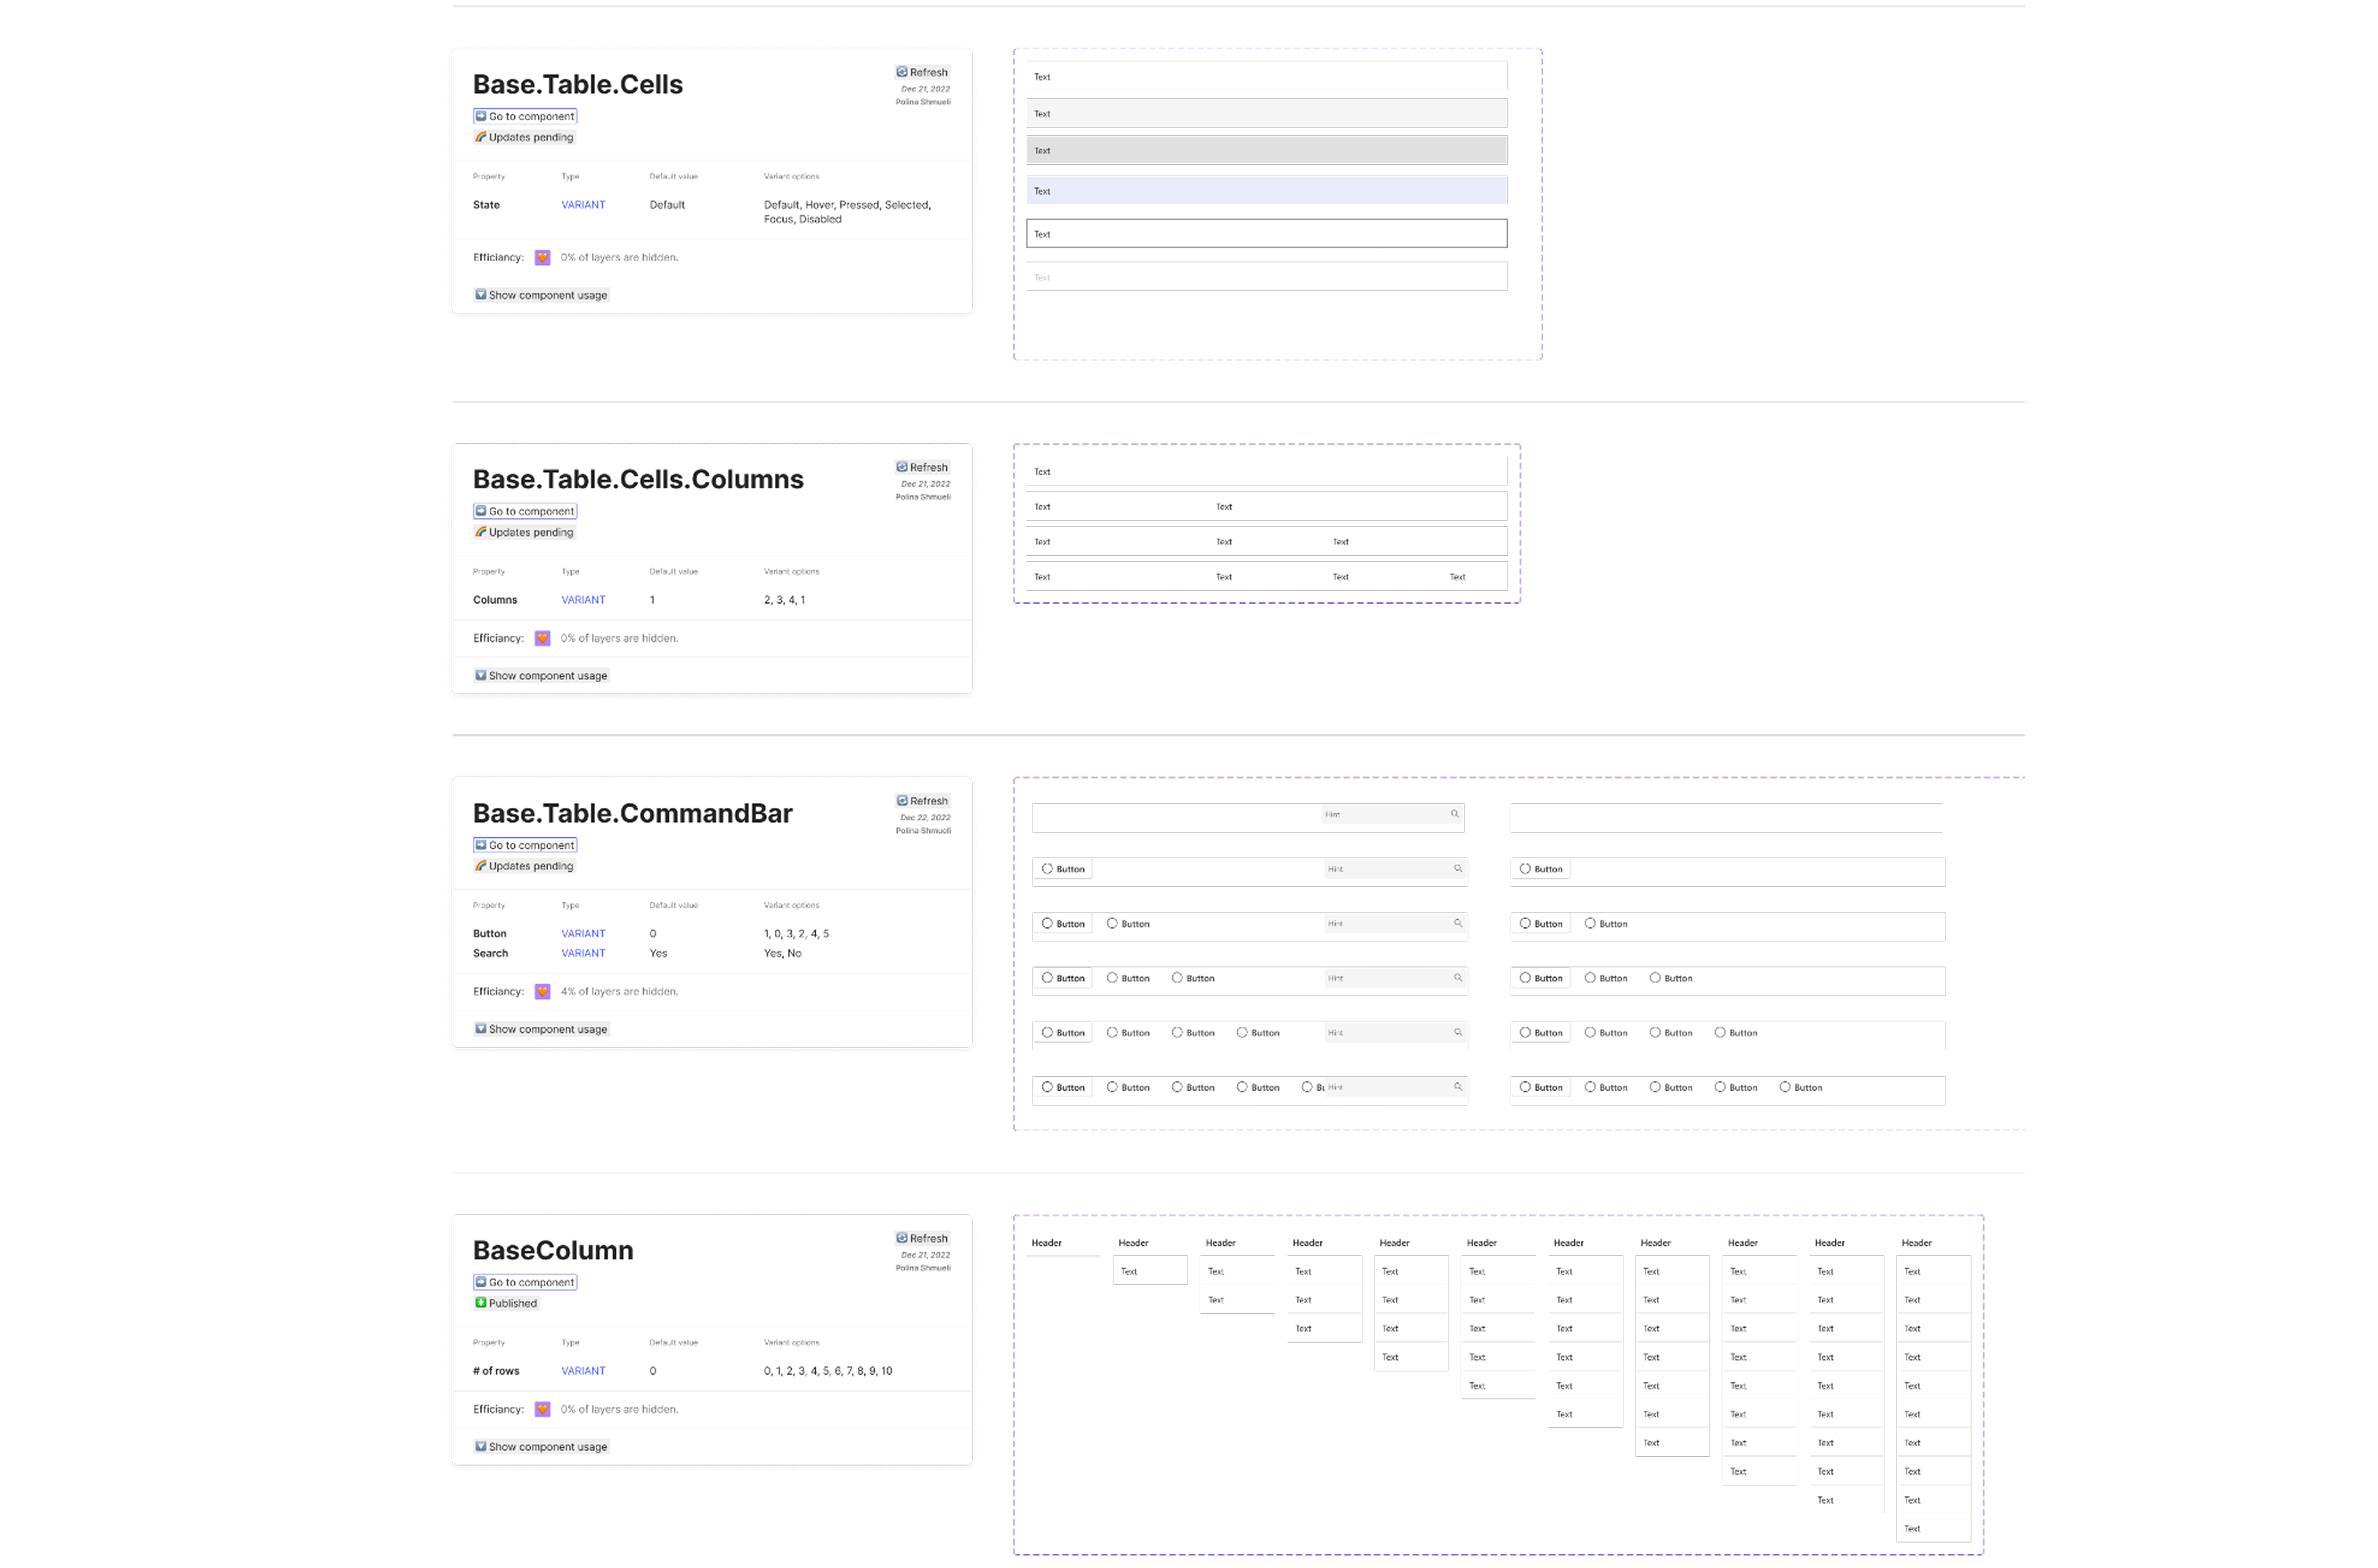The width and height of the screenshot is (2378, 1568).
Task: Click the VARIANT type of the State property
Action: click(x=583, y=205)
